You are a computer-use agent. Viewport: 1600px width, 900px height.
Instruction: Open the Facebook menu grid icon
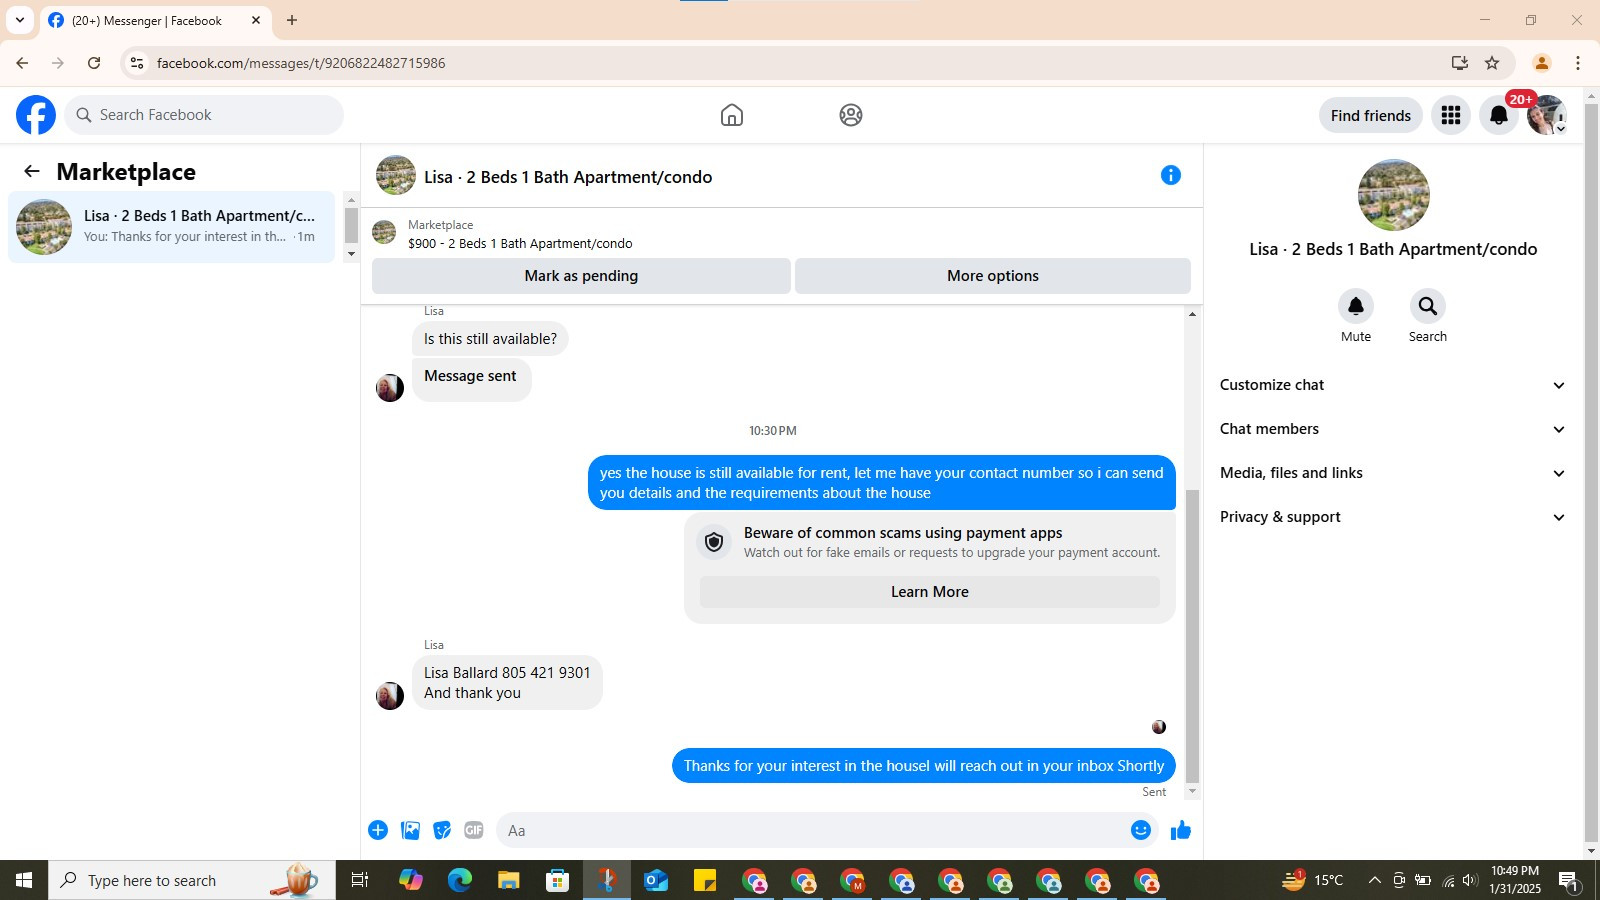(1451, 115)
